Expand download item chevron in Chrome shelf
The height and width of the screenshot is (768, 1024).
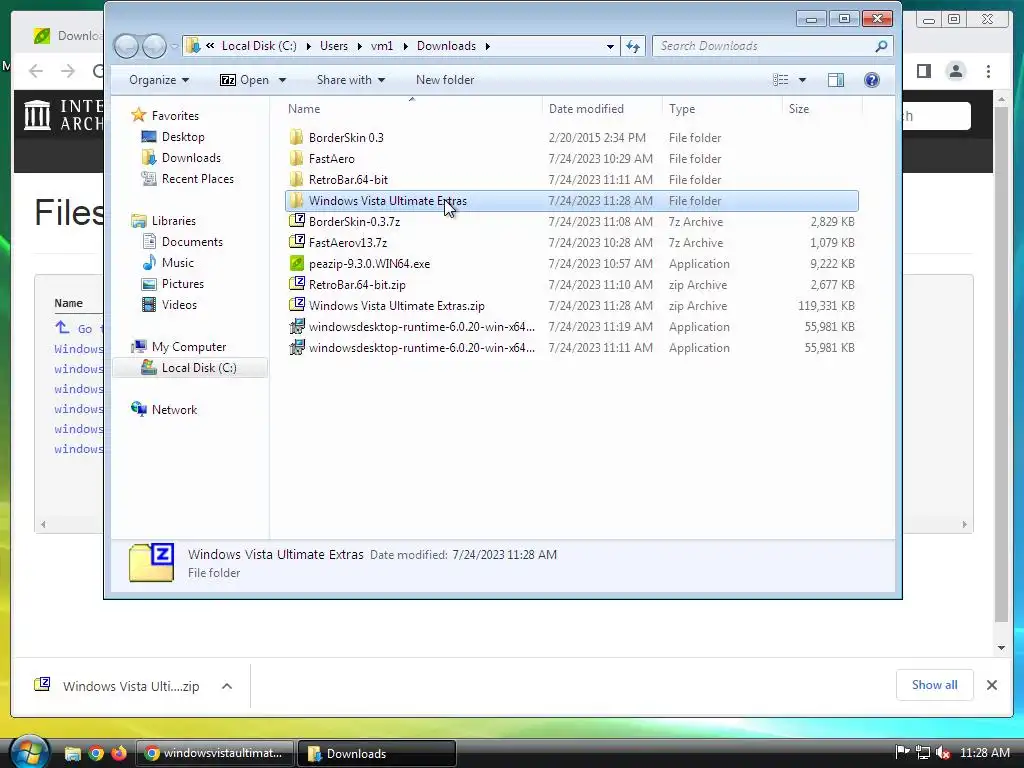(x=227, y=686)
